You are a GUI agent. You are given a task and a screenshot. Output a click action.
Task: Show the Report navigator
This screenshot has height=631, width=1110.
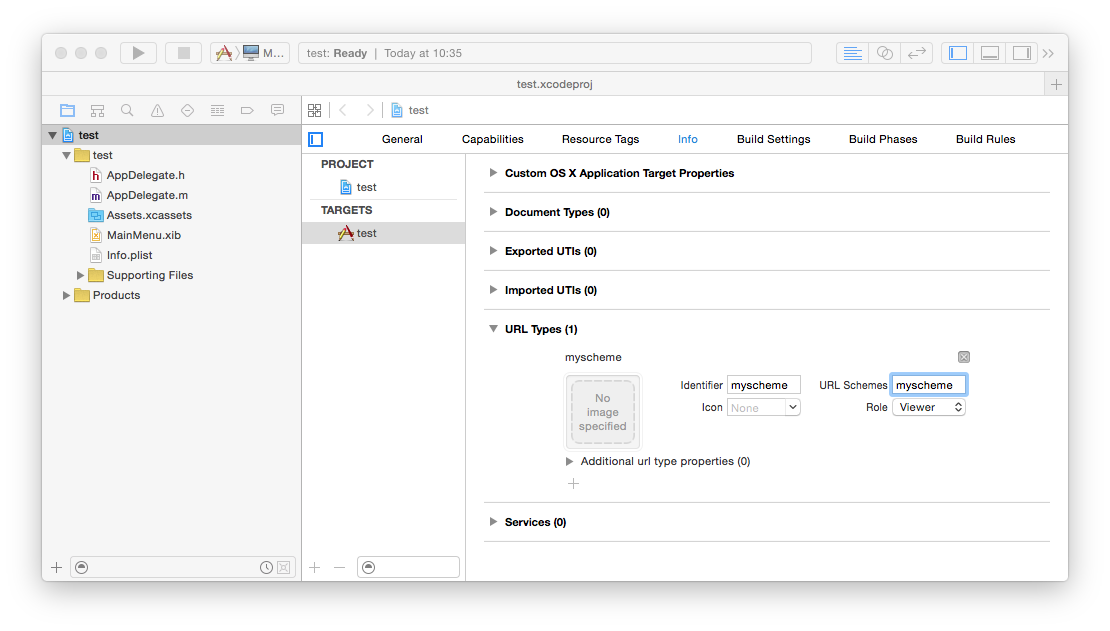point(278,110)
